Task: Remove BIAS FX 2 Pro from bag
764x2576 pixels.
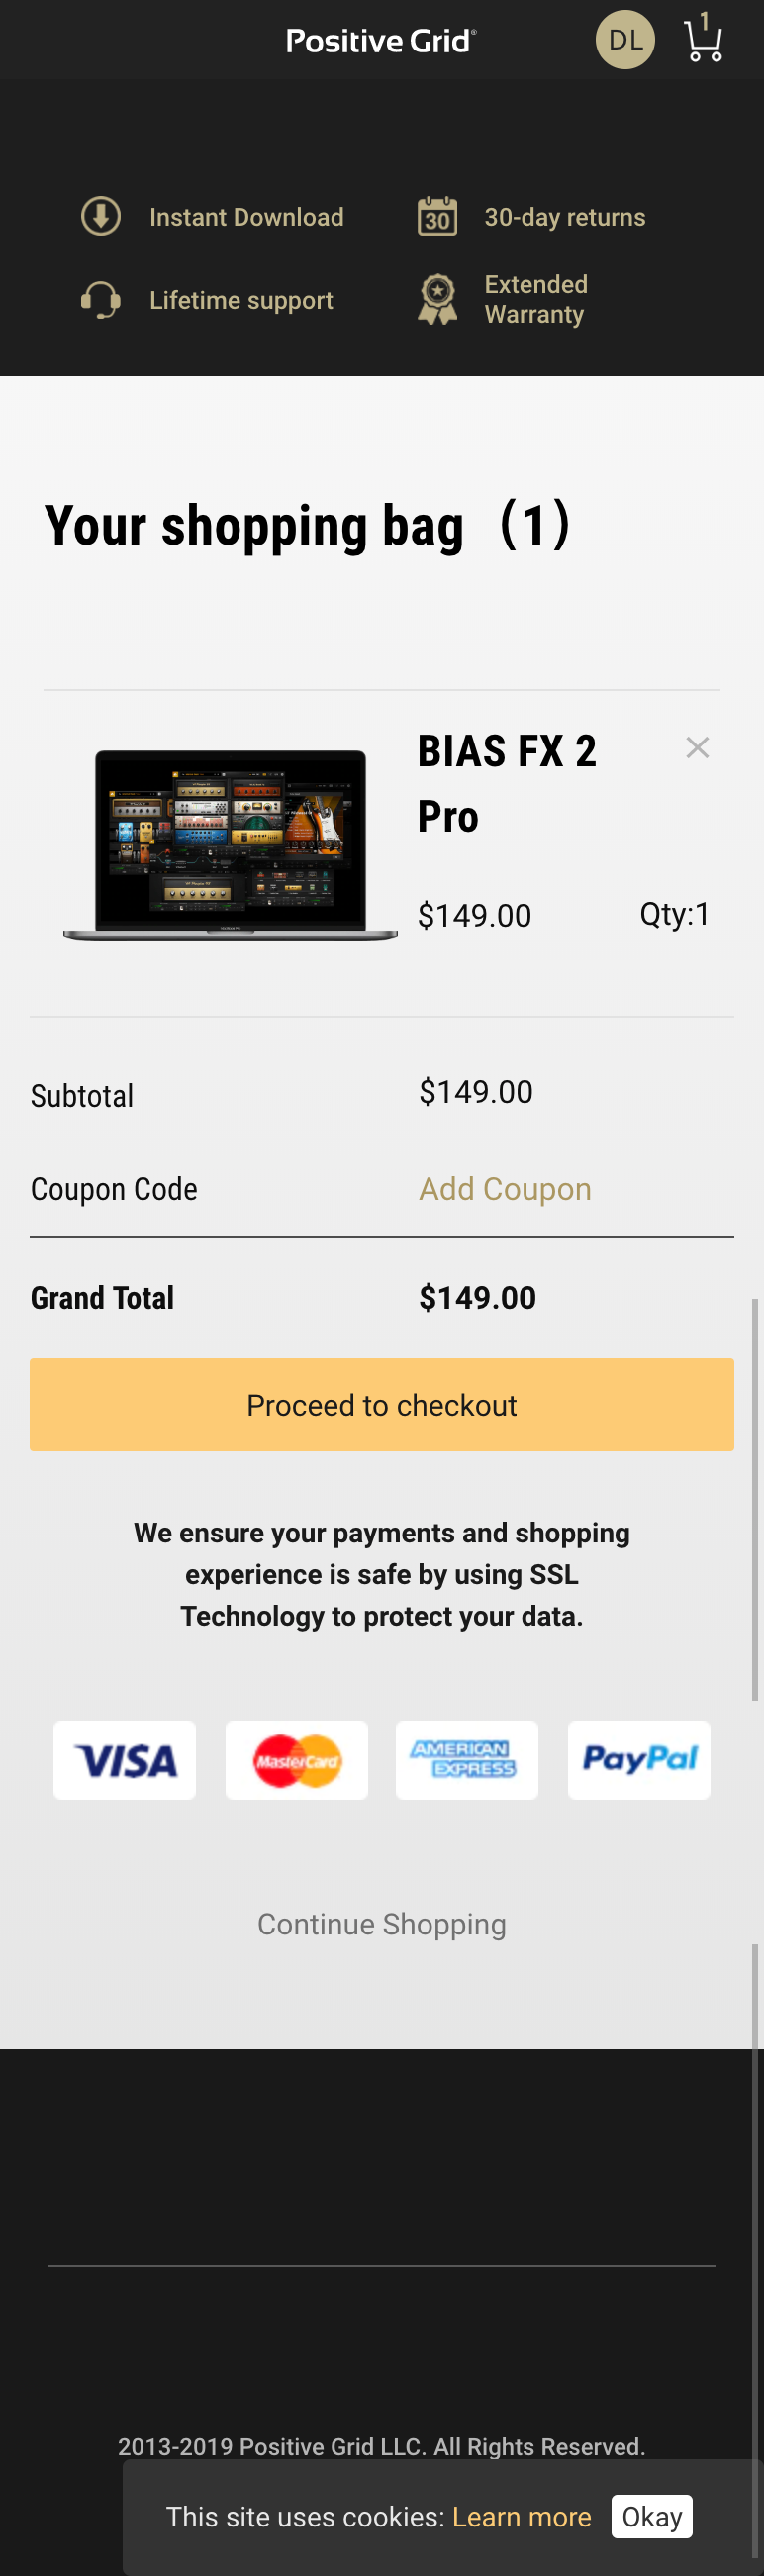Action: tap(697, 748)
